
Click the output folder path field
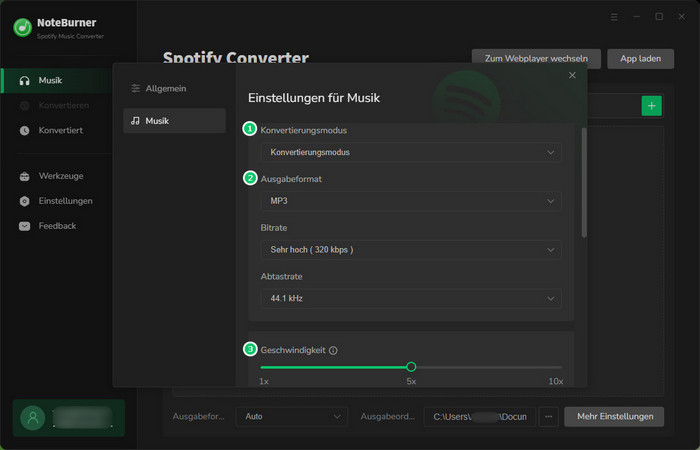click(x=479, y=417)
